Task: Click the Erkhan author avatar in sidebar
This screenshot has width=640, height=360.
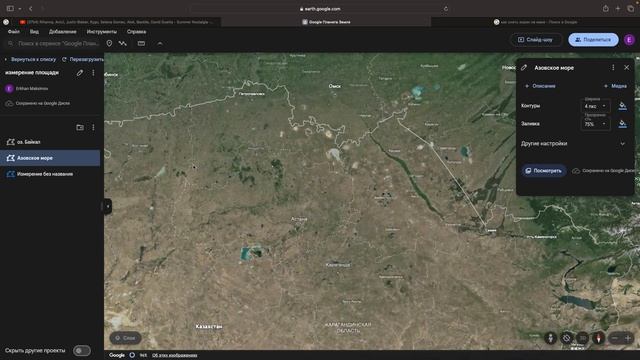Action: click(9, 89)
